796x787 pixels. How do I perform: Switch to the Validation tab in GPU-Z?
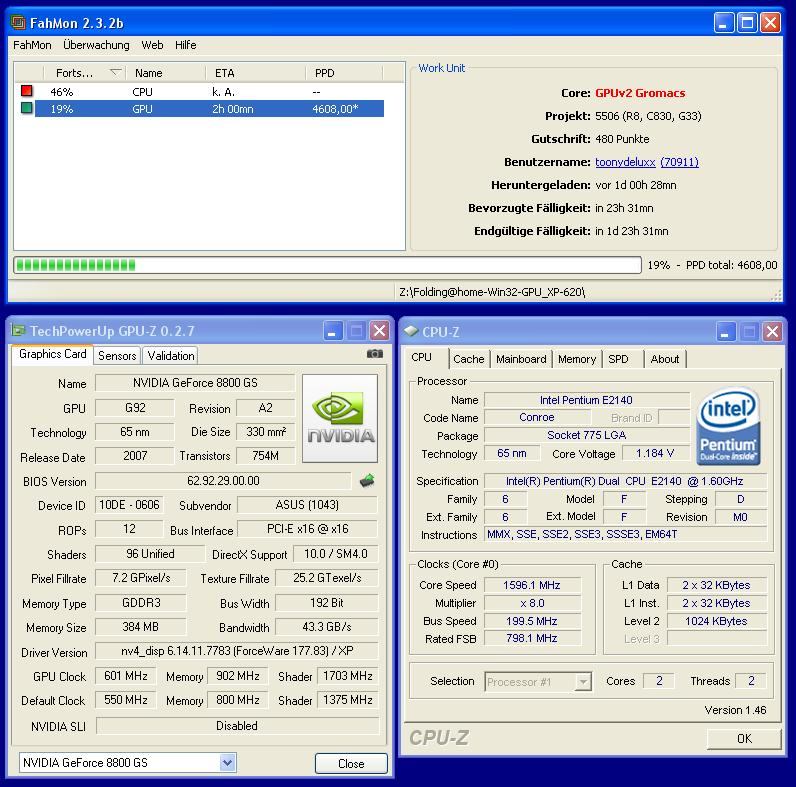[x=171, y=355]
